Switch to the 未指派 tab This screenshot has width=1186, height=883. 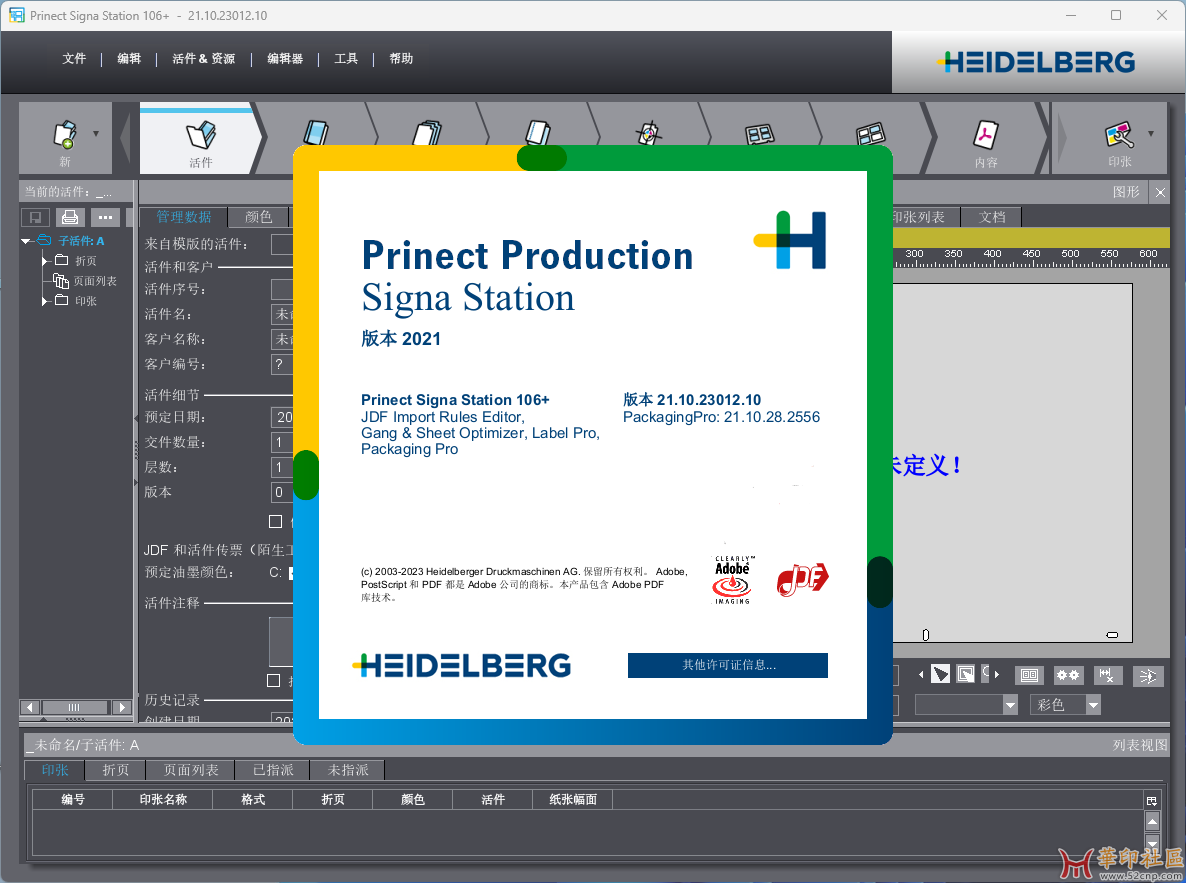(347, 770)
